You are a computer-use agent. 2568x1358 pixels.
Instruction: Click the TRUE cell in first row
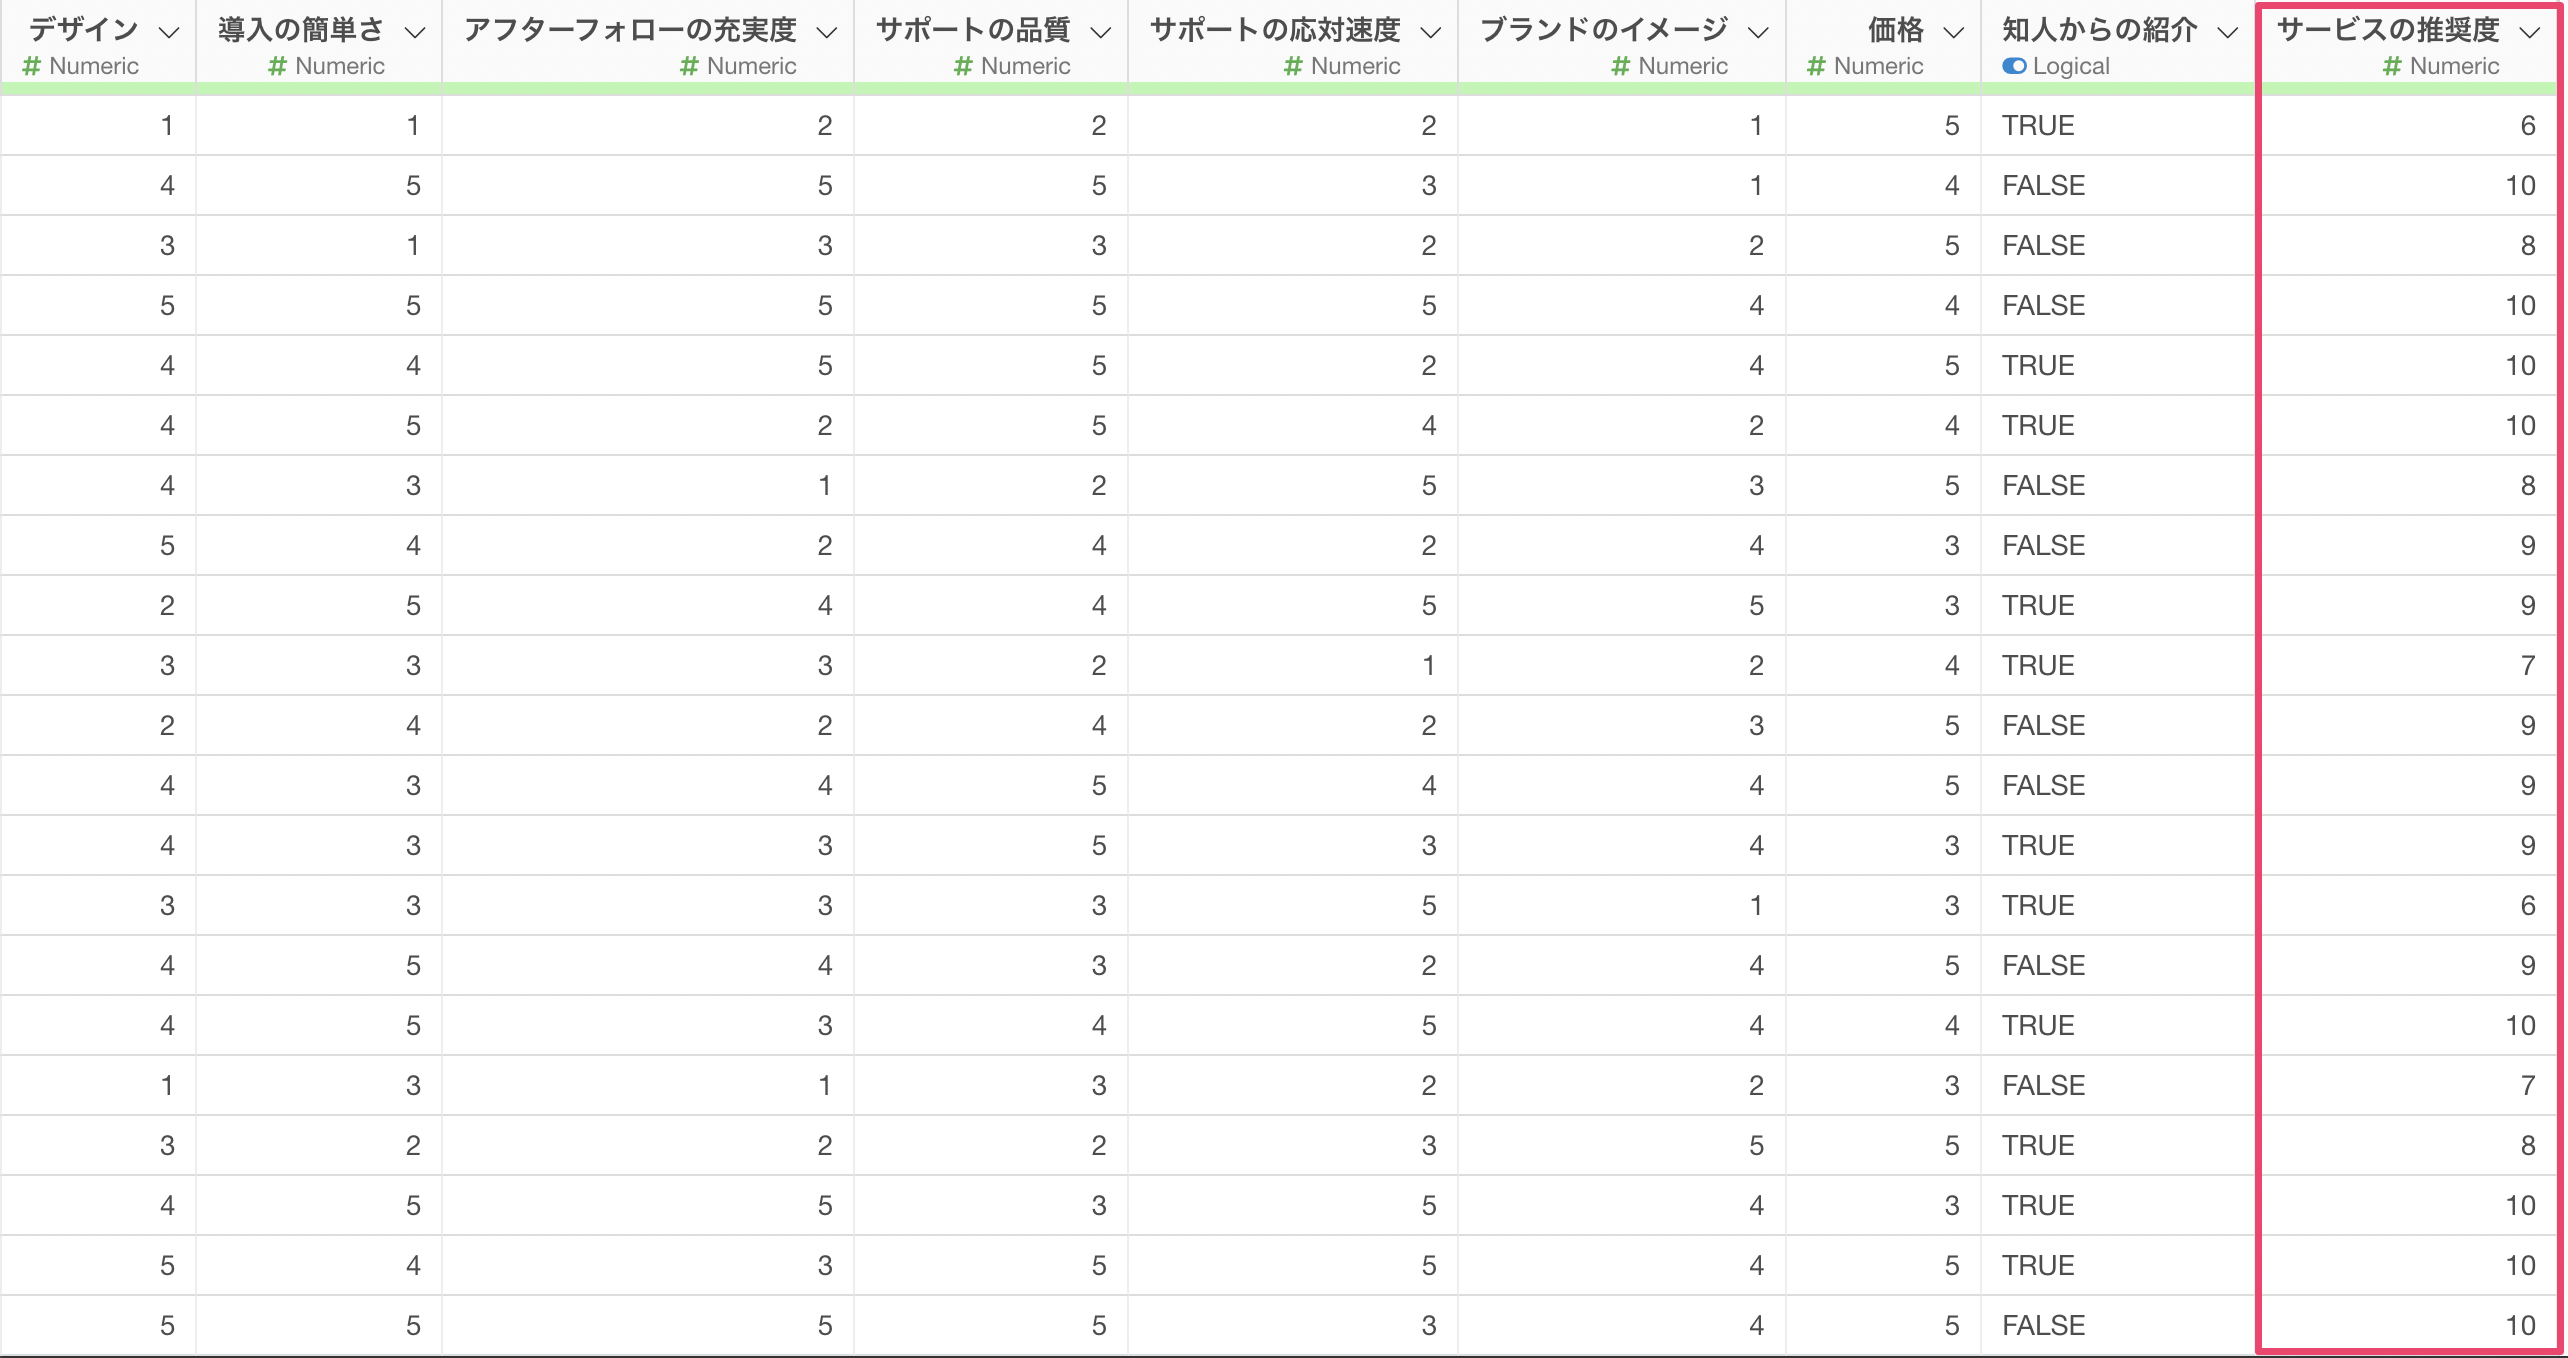click(2038, 126)
